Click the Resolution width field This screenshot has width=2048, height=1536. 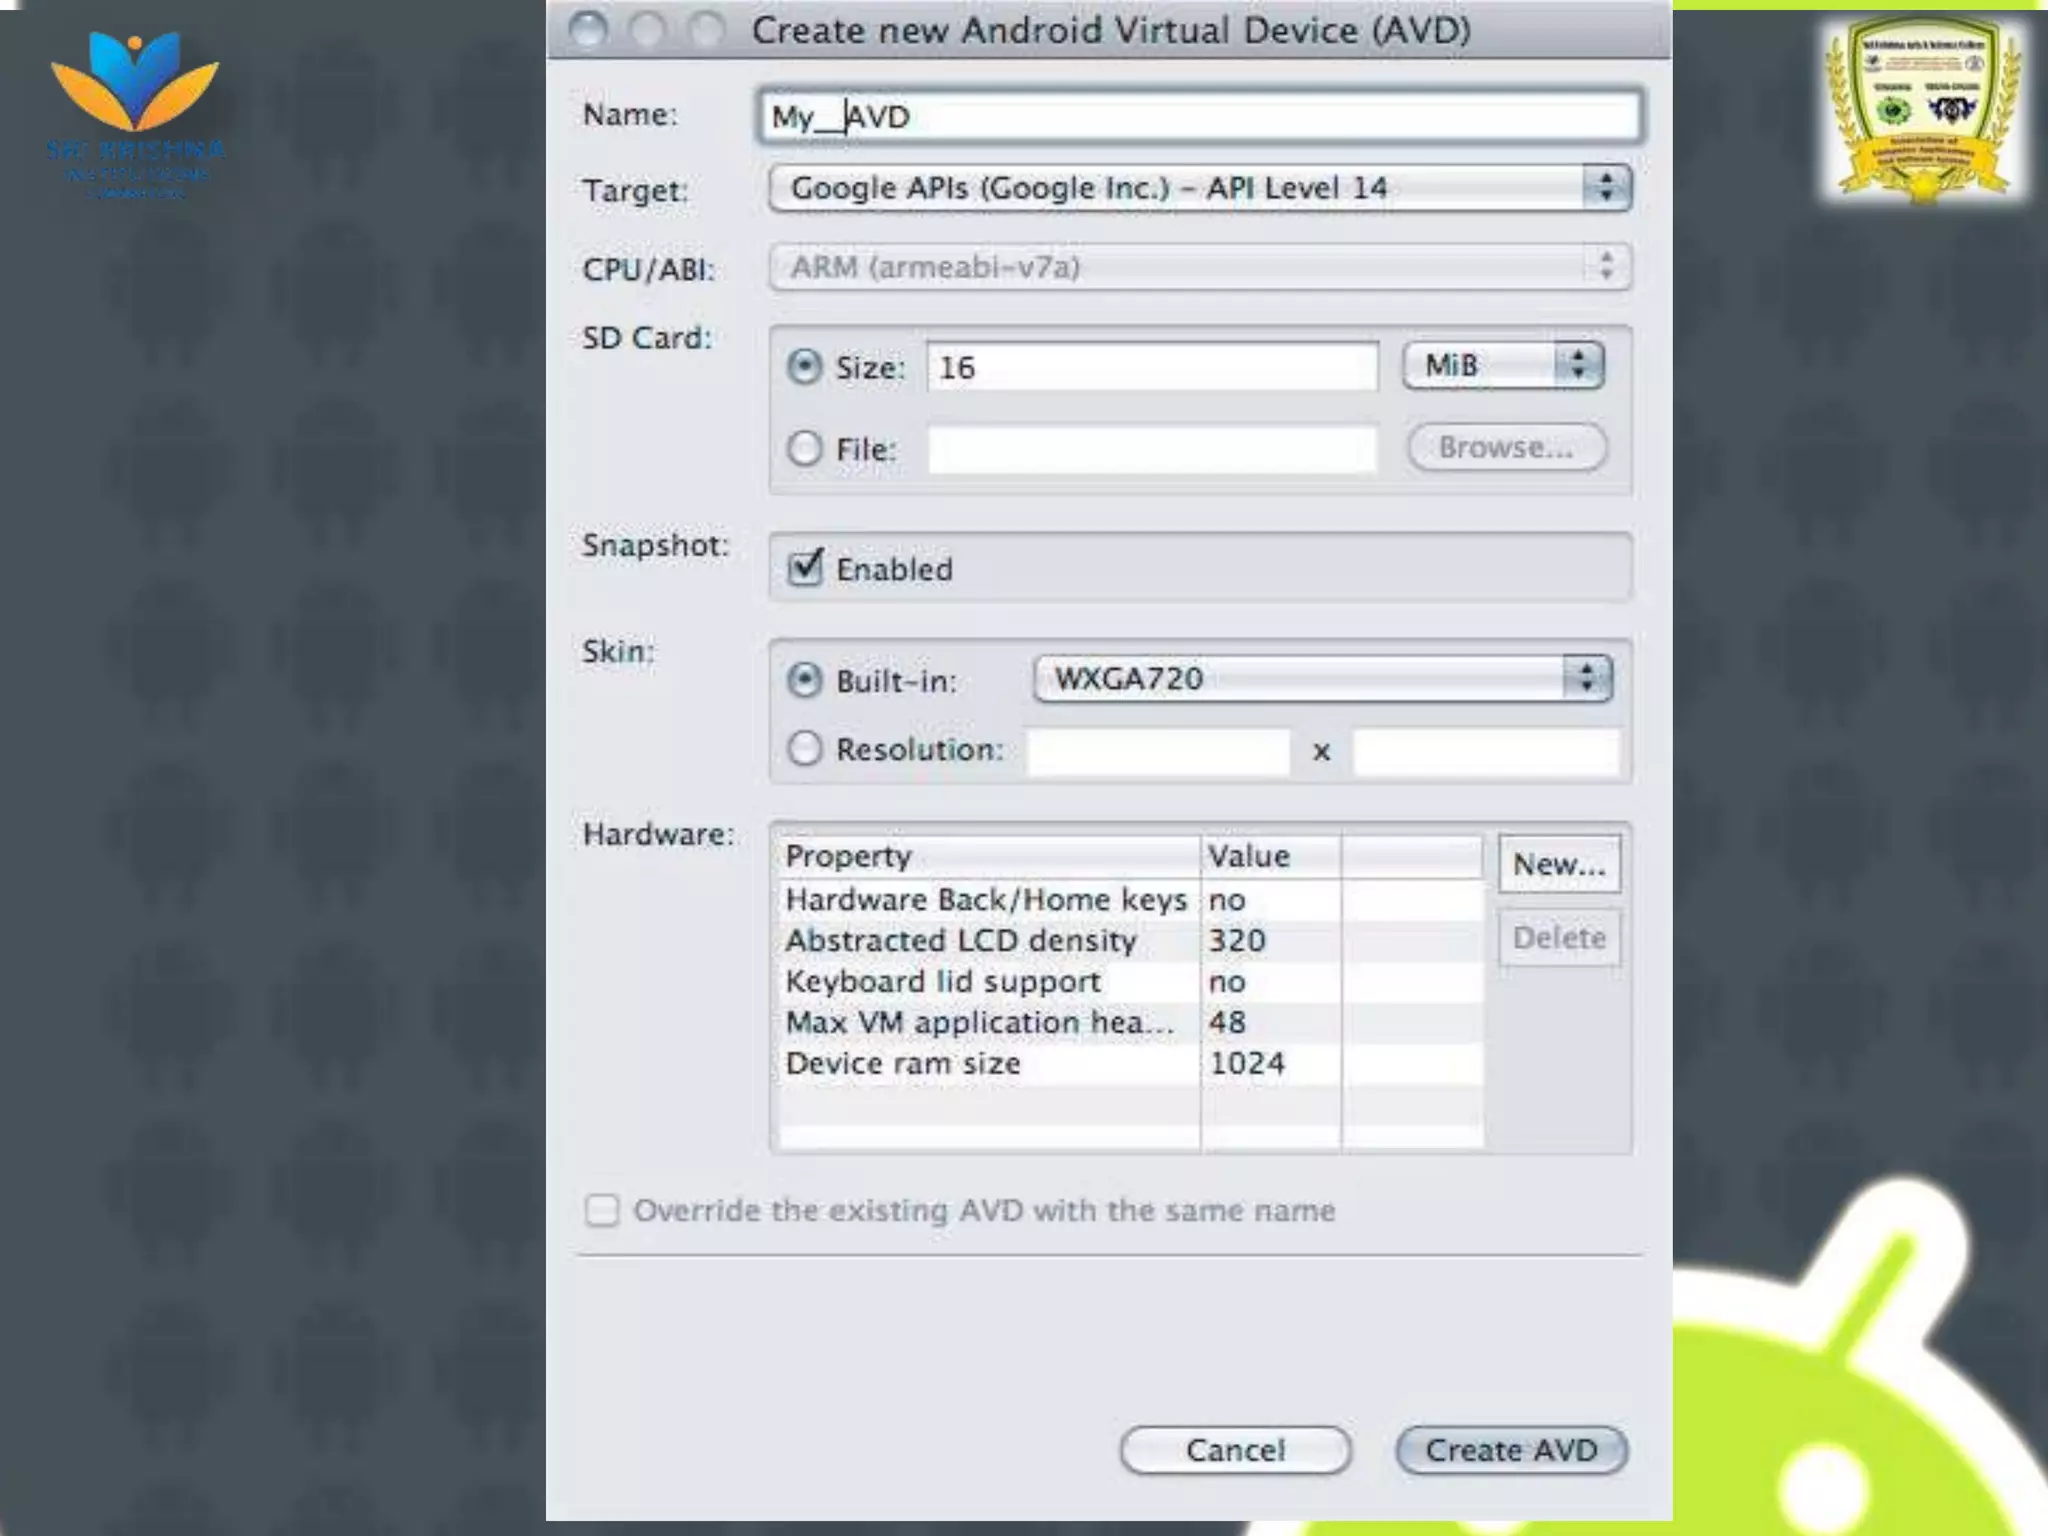pyautogui.click(x=1159, y=751)
